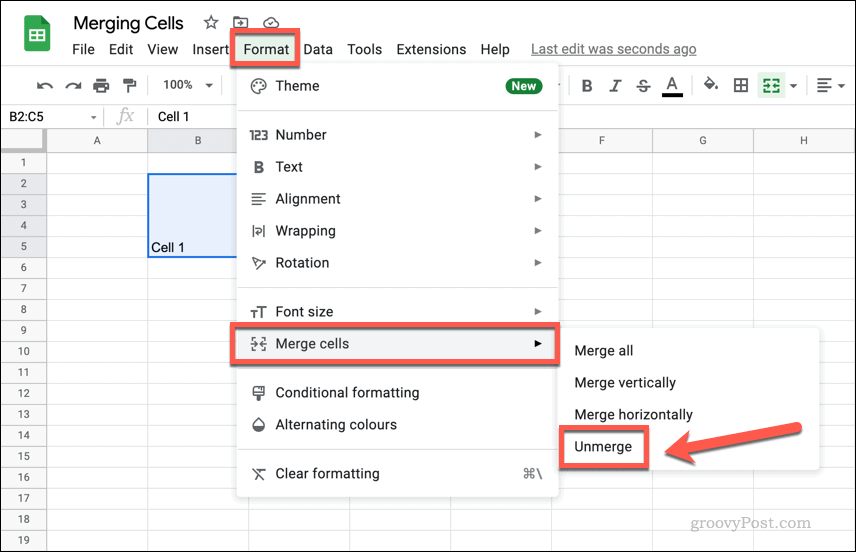The image size is (856, 552).
Task: Expand the Wrapping submenu
Action: pyautogui.click(x=397, y=231)
